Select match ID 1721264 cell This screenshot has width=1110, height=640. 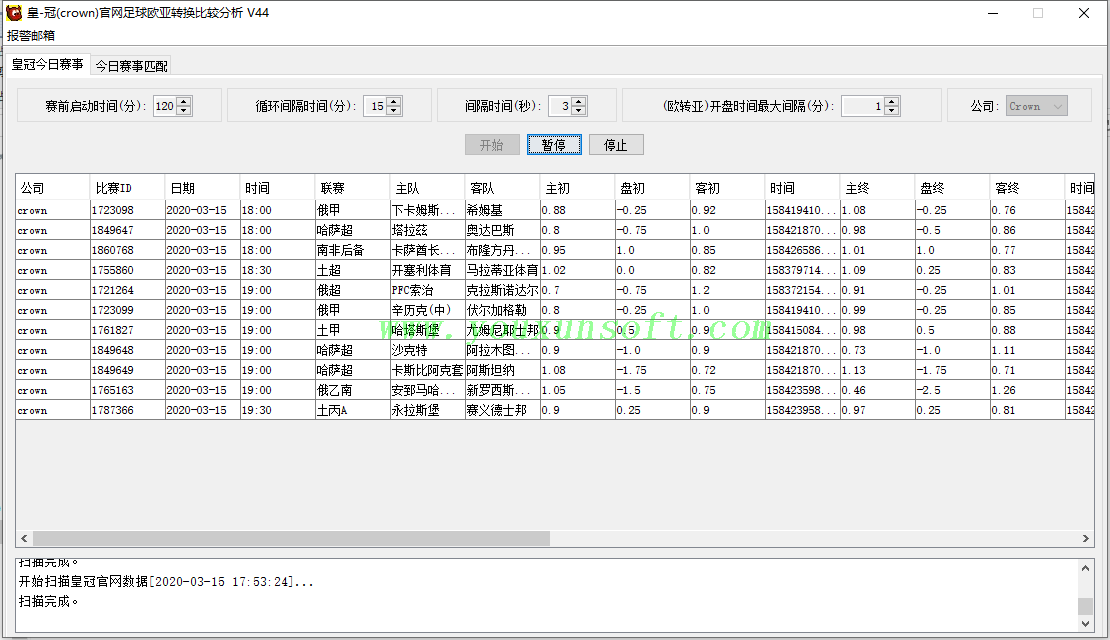pyautogui.click(x=127, y=290)
